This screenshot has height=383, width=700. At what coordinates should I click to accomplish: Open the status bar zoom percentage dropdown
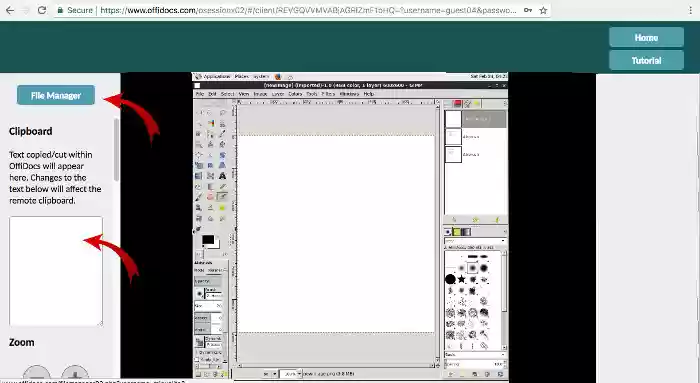(292, 374)
